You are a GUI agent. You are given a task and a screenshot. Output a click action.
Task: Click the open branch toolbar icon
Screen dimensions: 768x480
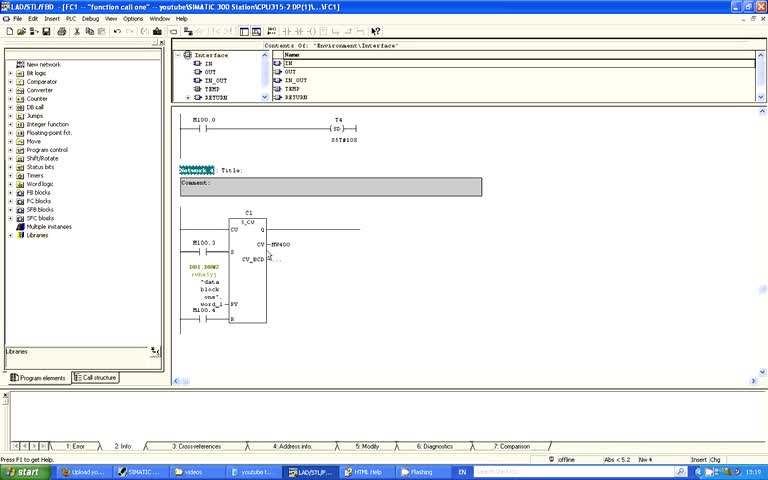tap(336, 31)
